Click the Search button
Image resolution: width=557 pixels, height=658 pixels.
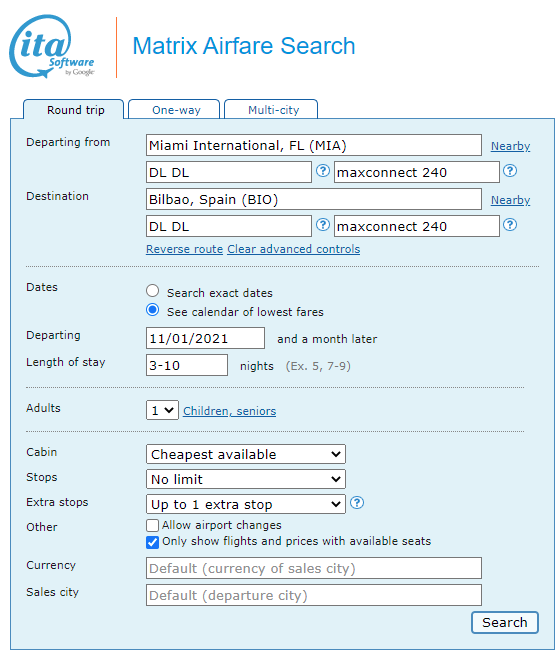pyautogui.click(x=505, y=622)
